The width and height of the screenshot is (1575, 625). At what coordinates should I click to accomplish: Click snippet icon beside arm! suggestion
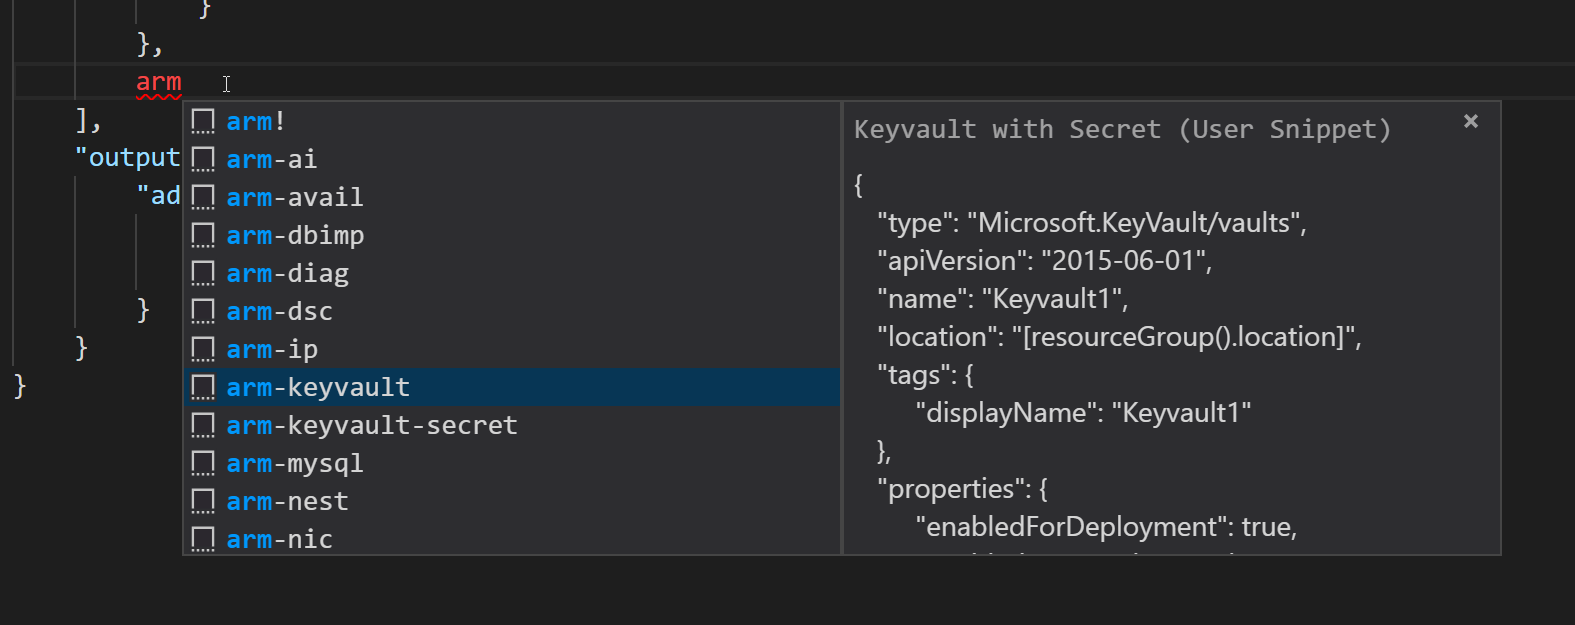pyautogui.click(x=203, y=122)
